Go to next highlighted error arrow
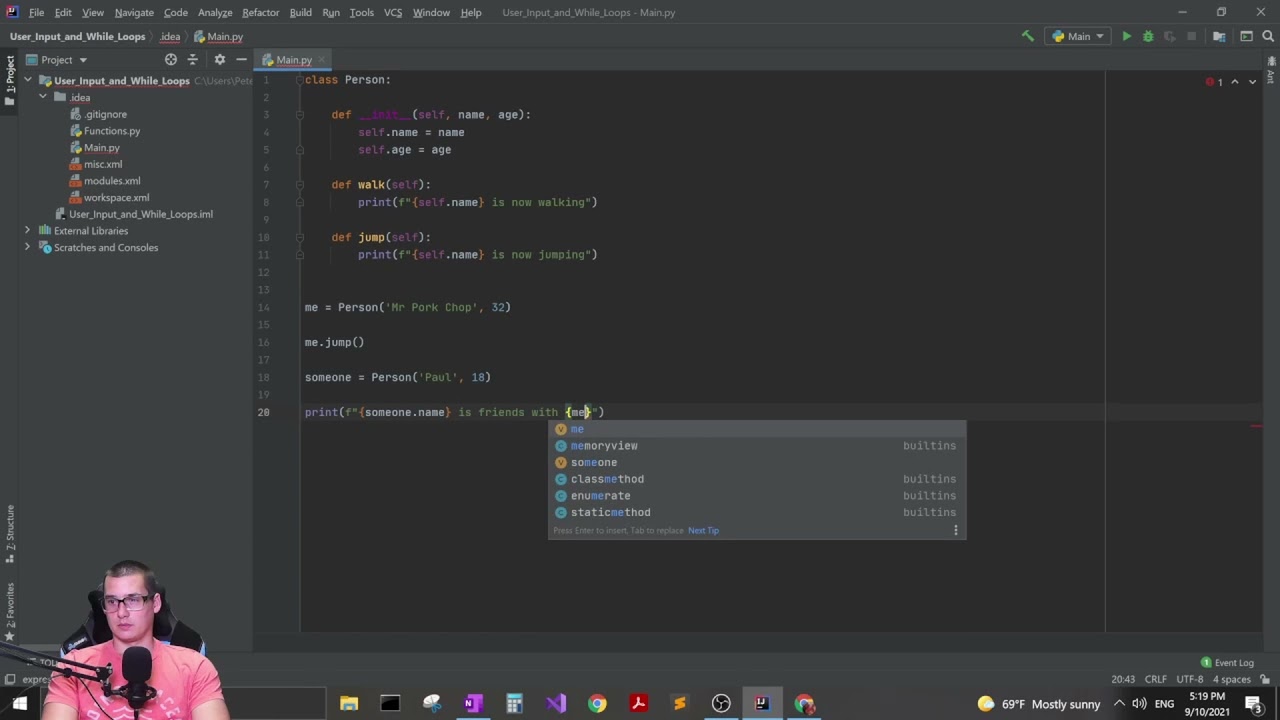The width and height of the screenshot is (1280, 720). coord(1252,81)
